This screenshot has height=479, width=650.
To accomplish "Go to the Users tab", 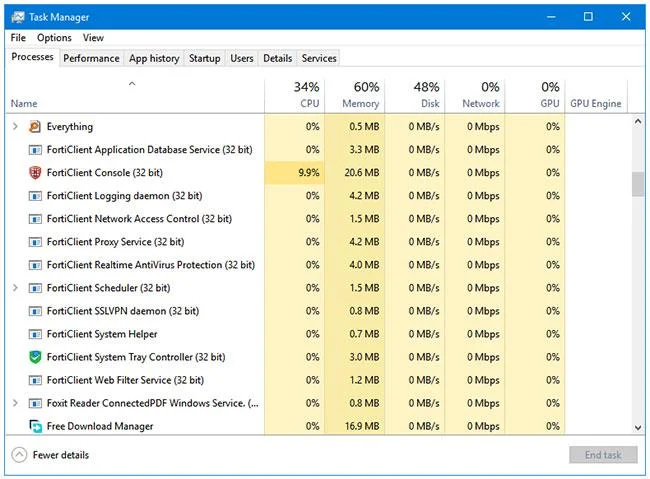I will pos(242,58).
